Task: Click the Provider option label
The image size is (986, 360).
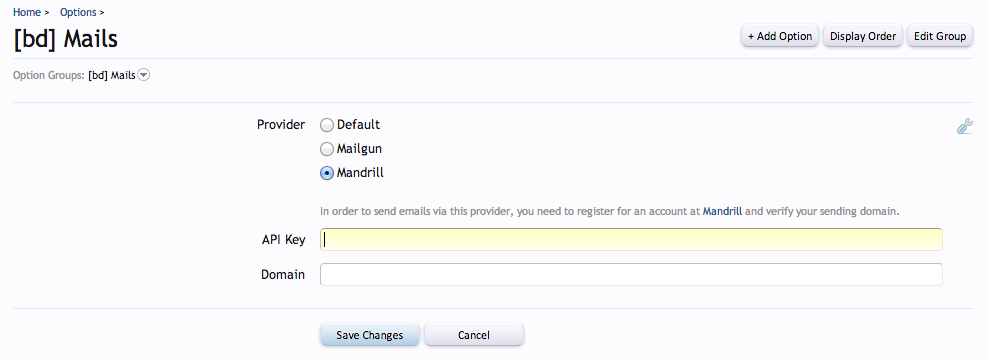Action: pyautogui.click(x=281, y=125)
